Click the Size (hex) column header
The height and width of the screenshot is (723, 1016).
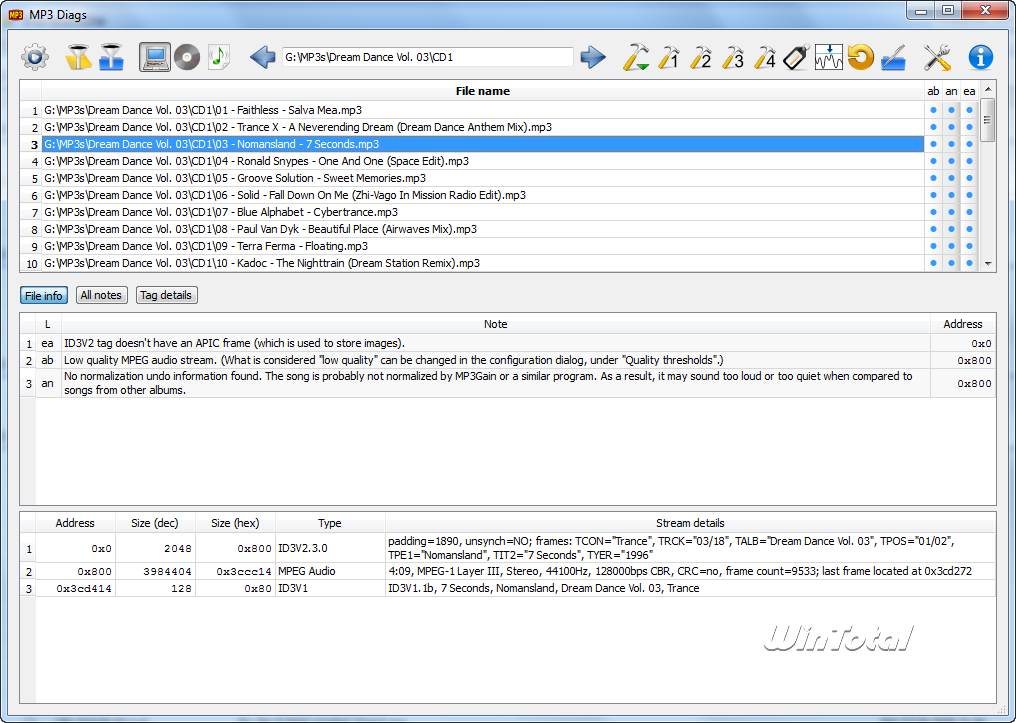[x=235, y=523]
